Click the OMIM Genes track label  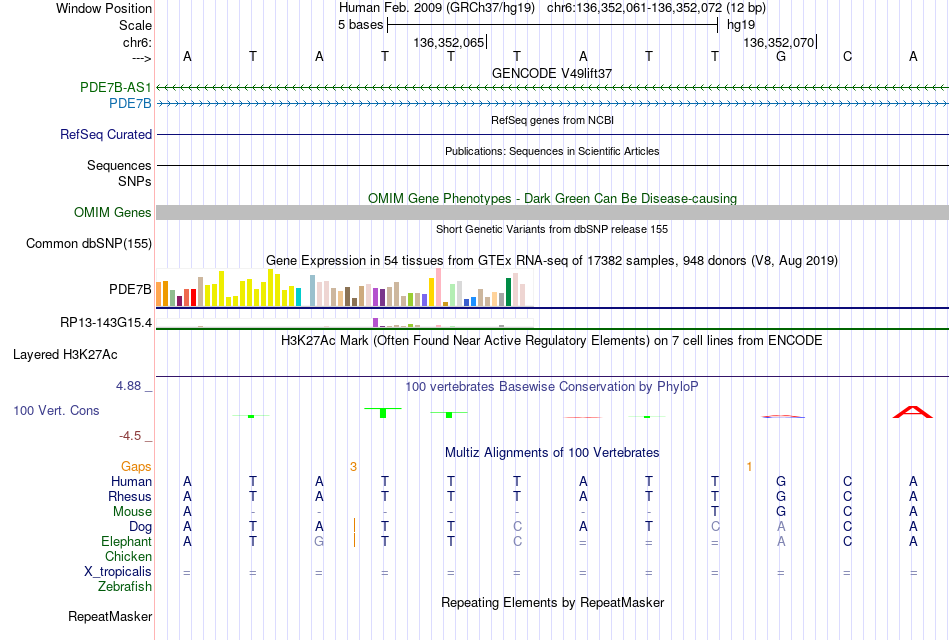pos(113,212)
